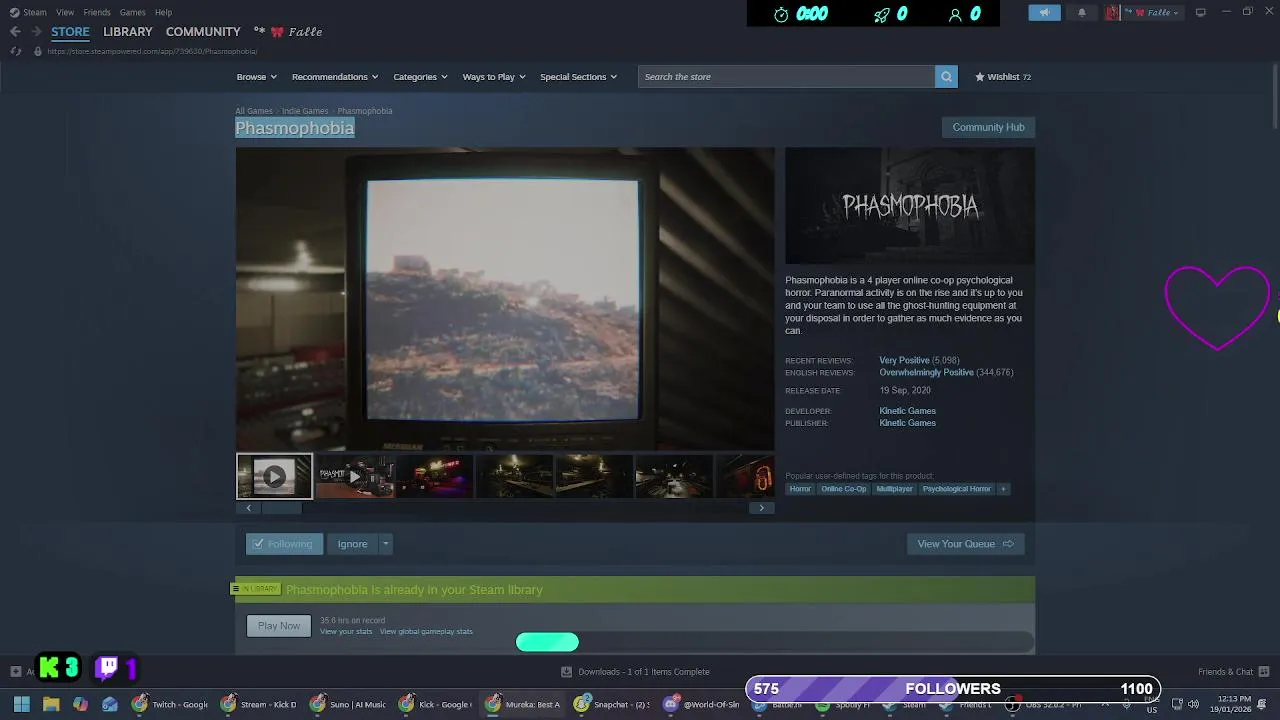The width and height of the screenshot is (1280, 720).
Task: Open the Outlook taskbar icon
Action: coord(110,704)
